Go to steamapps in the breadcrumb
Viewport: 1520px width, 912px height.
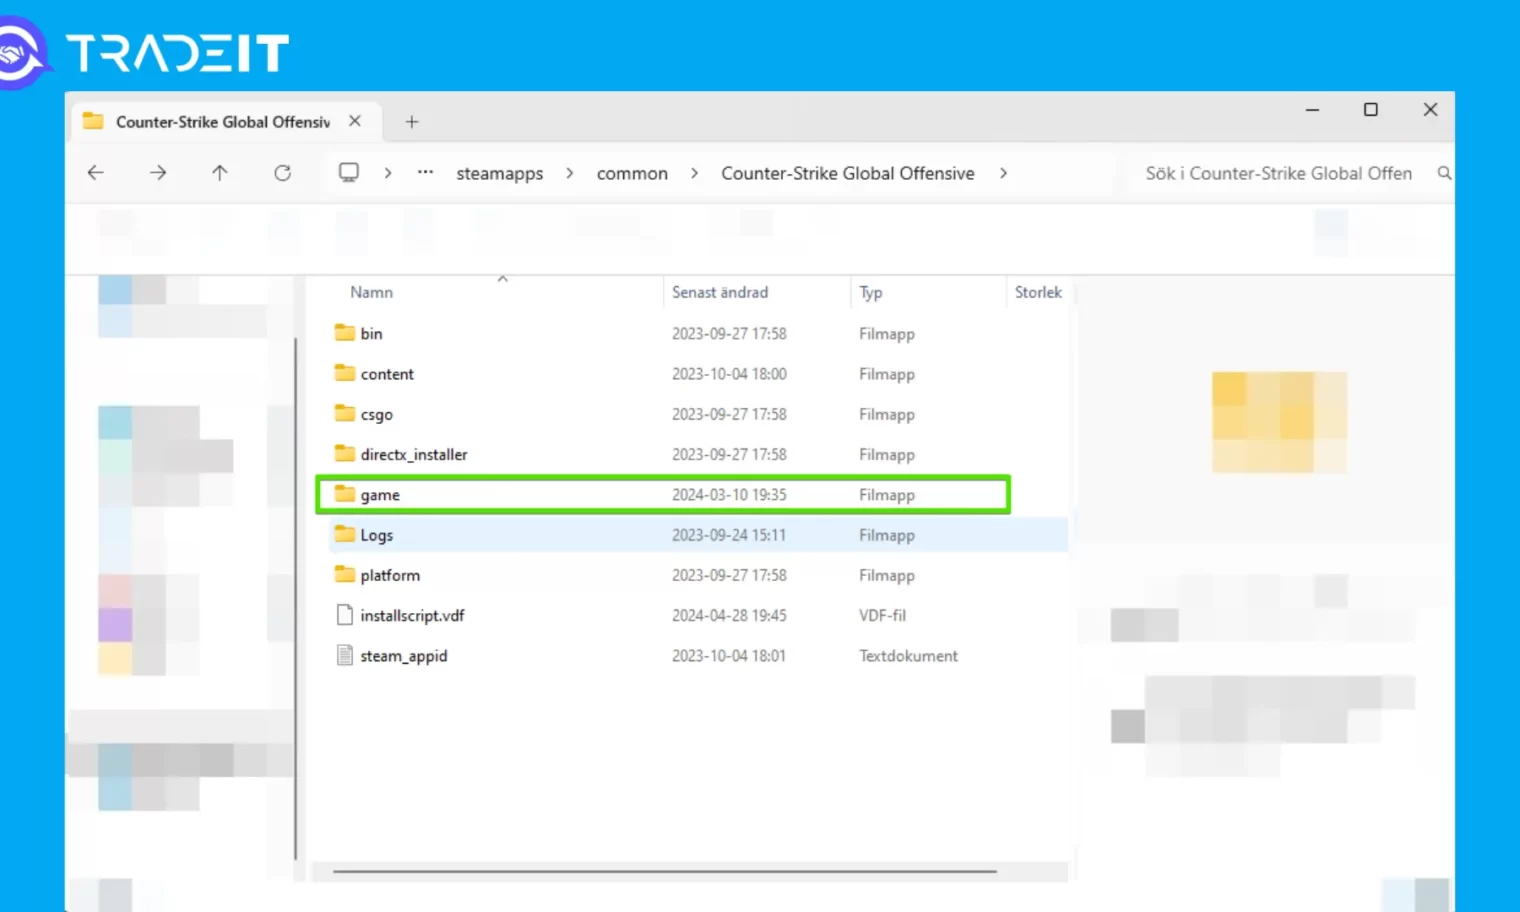pyautogui.click(x=500, y=173)
